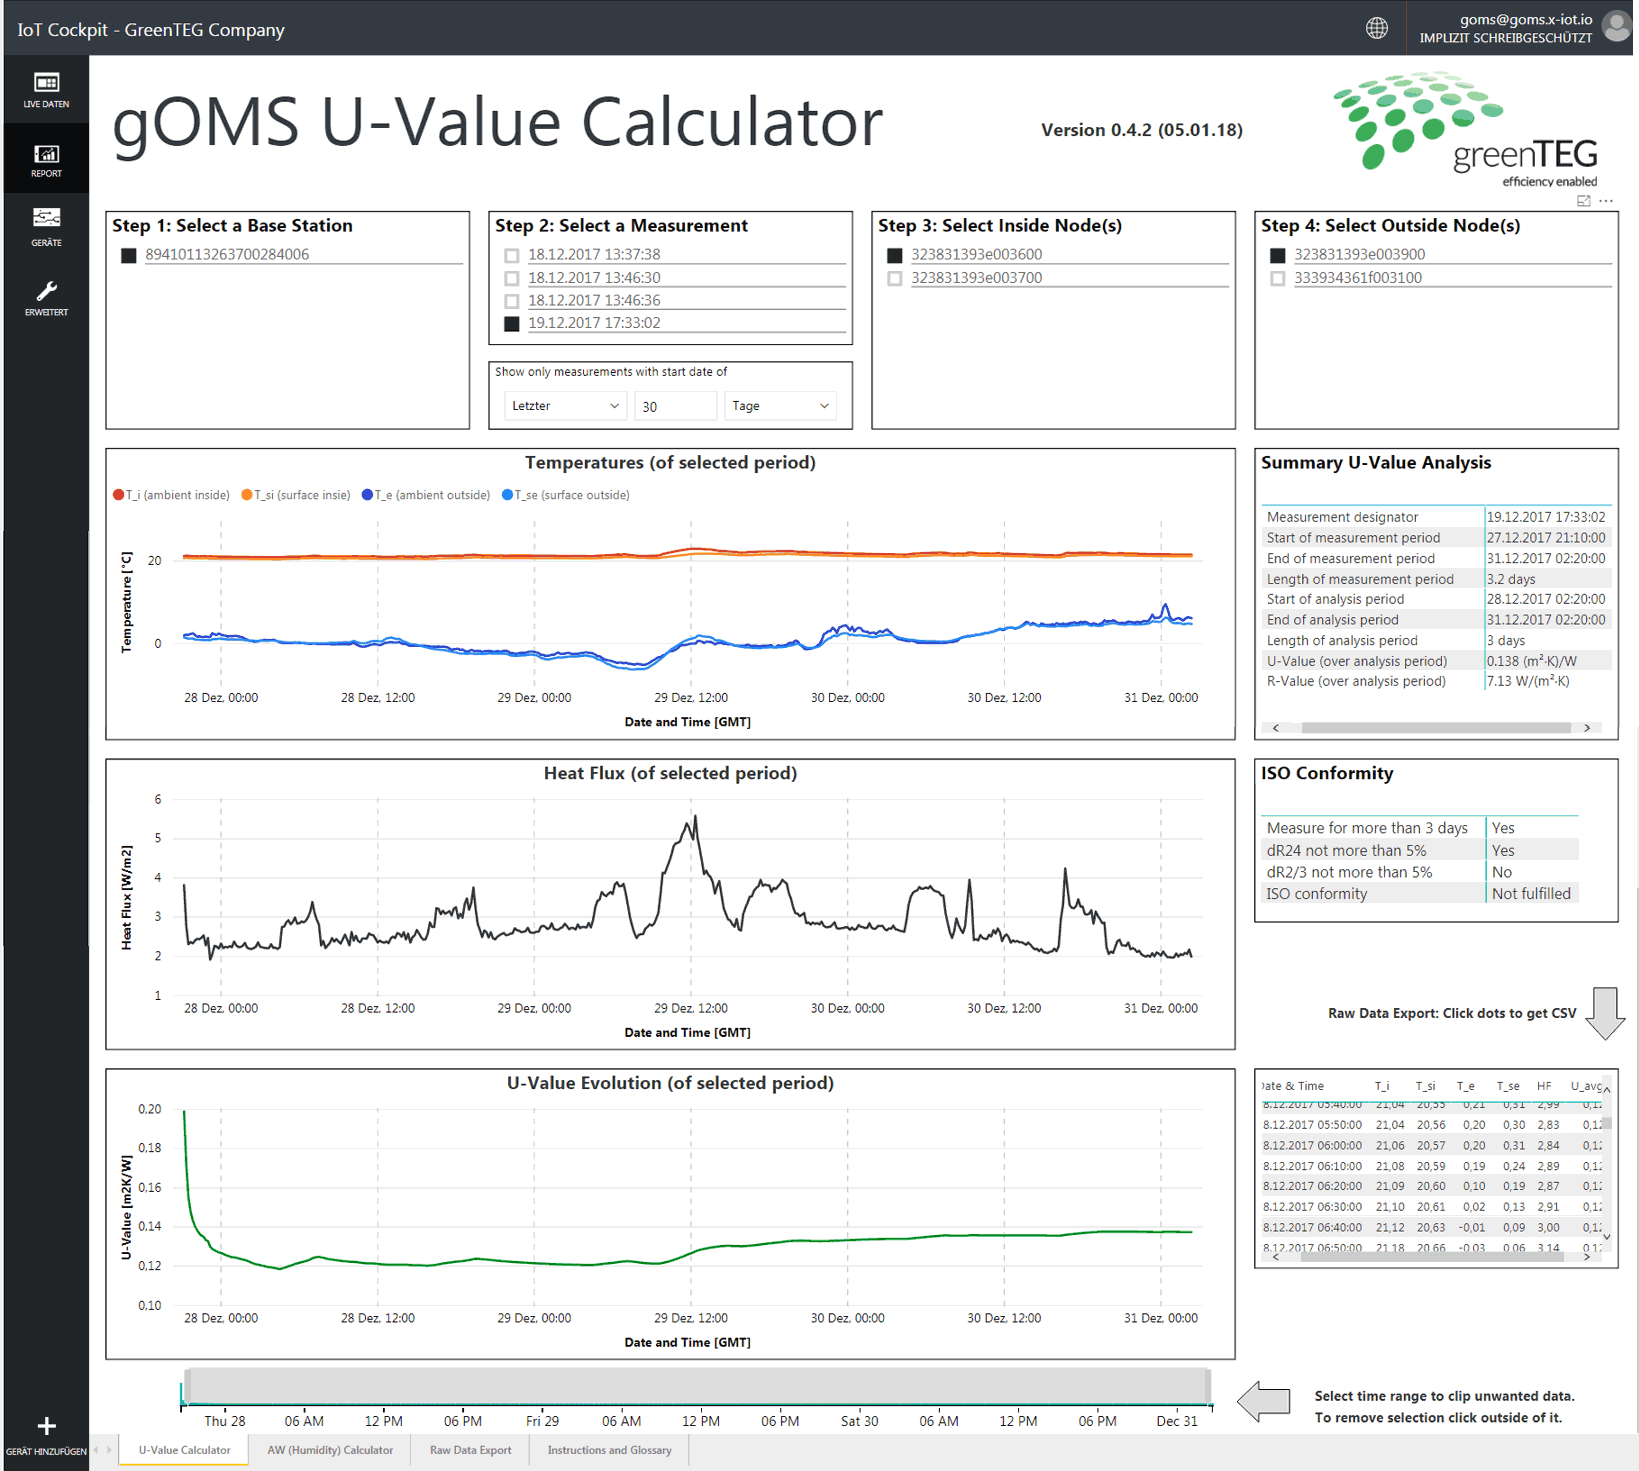Click raw data table vertical scrollbar thumb
This screenshot has width=1639, height=1471.
[1607, 1123]
